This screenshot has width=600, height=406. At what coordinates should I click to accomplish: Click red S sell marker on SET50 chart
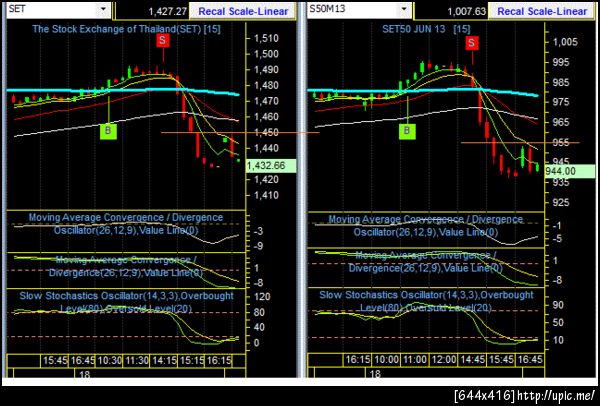[x=472, y=43]
